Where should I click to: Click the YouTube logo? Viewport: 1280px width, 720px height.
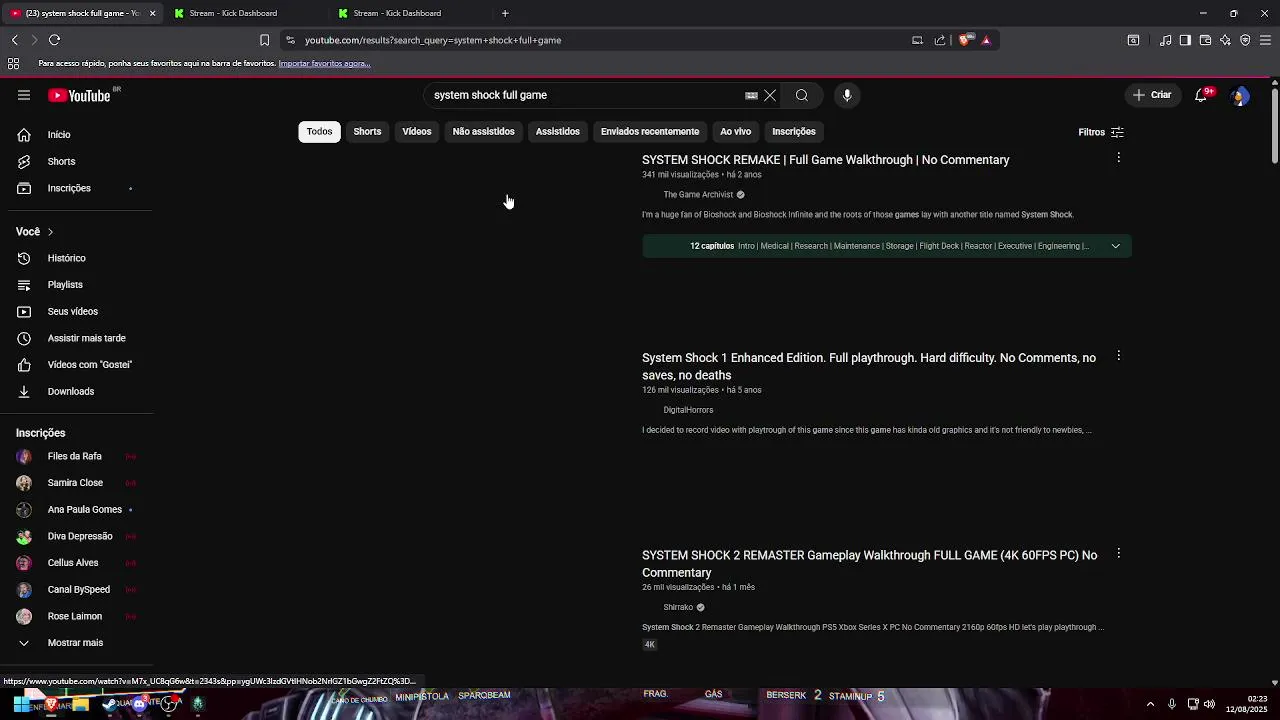click(79, 95)
